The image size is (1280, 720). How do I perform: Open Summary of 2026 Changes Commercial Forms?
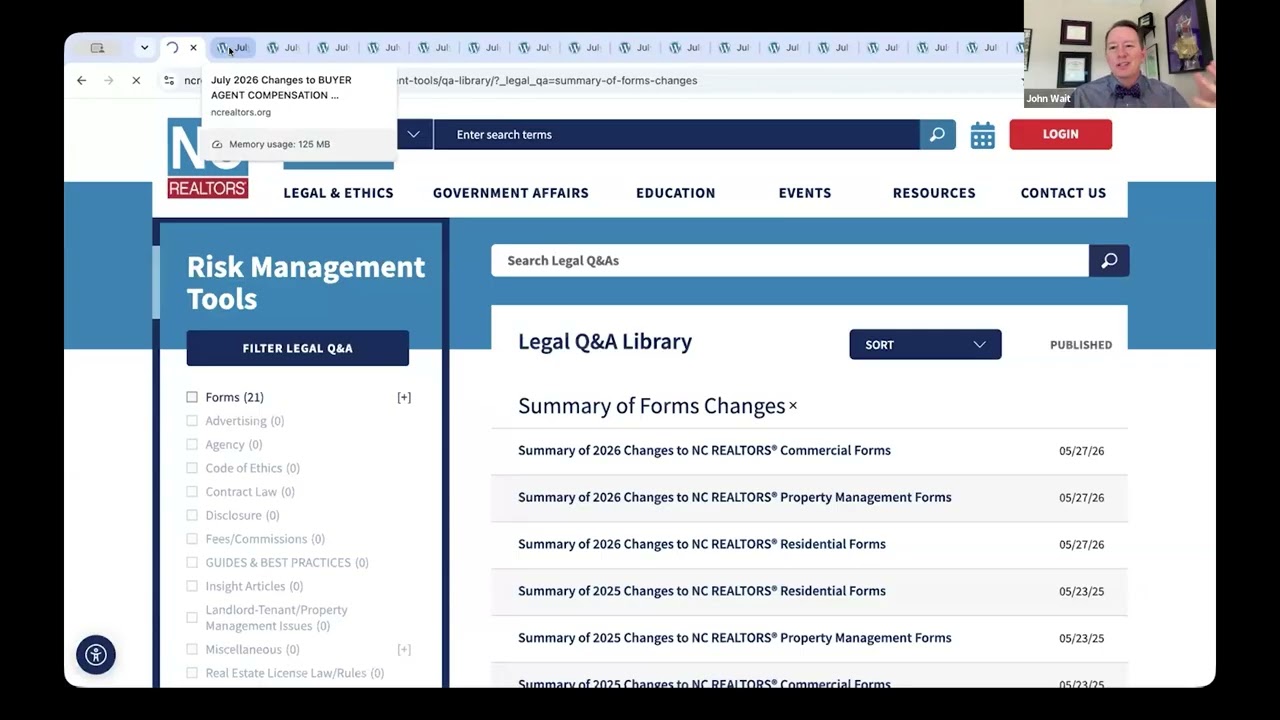point(704,450)
